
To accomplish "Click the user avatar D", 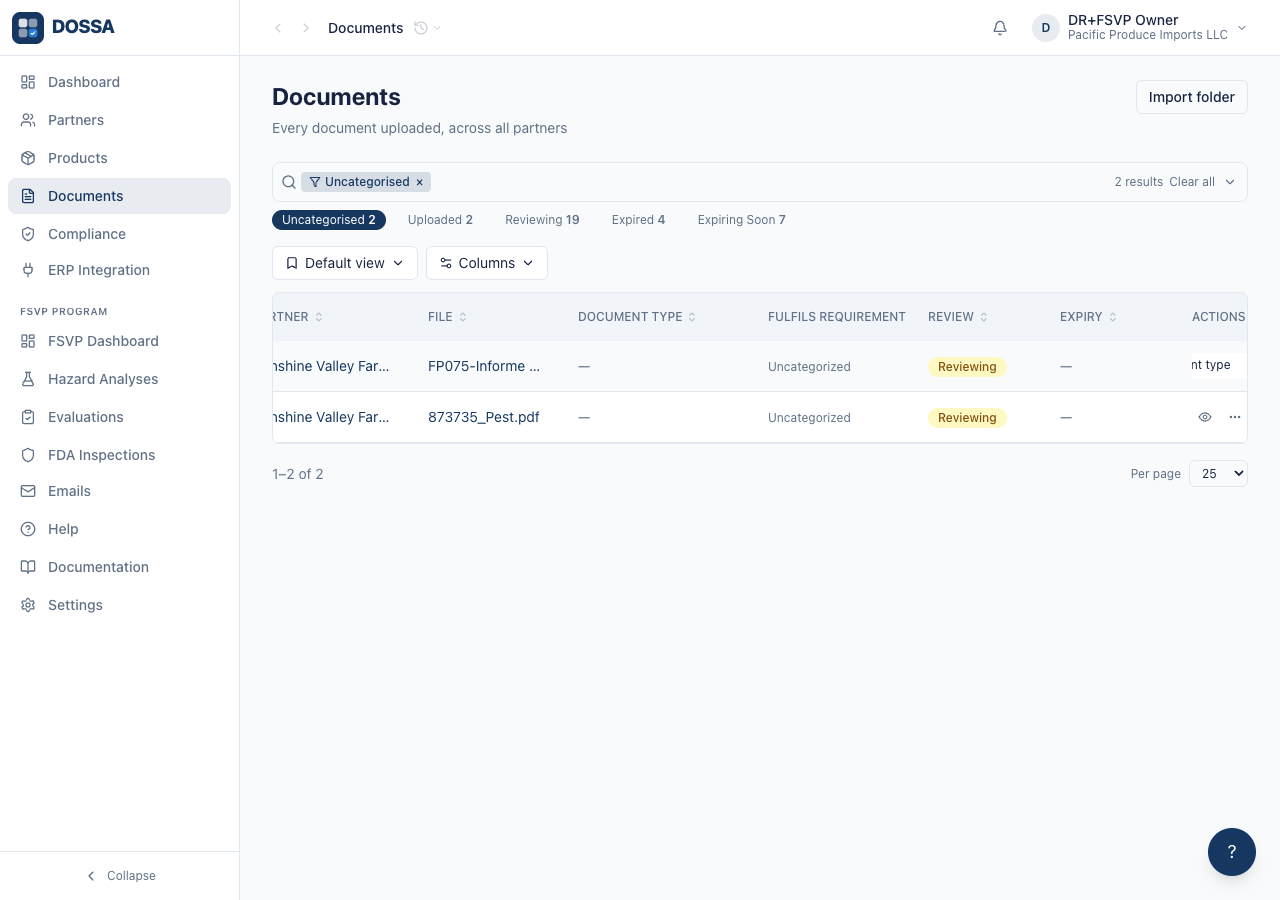I will pyautogui.click(x=1046, y=28).
